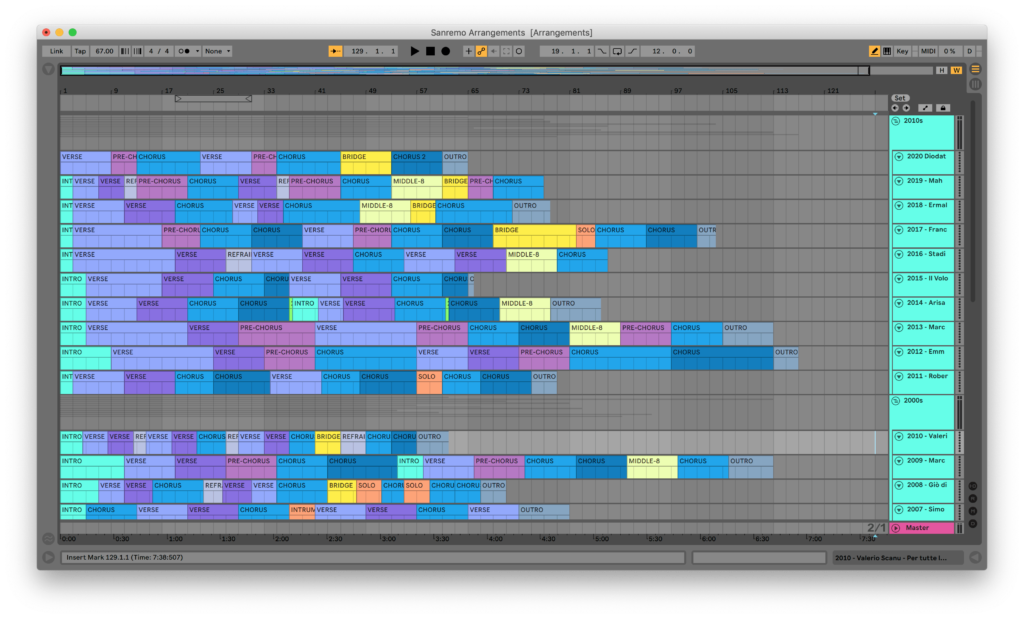Activate the Draw Mode pencil icon

[x=874, y=51]
